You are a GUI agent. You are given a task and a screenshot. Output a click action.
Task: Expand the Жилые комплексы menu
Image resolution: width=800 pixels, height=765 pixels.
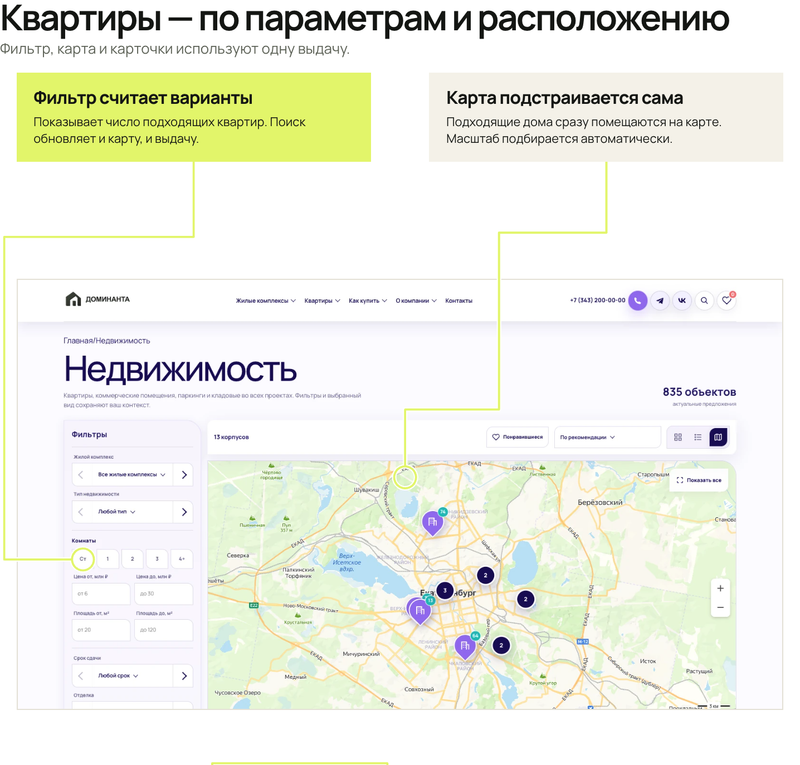coord(265,301)
